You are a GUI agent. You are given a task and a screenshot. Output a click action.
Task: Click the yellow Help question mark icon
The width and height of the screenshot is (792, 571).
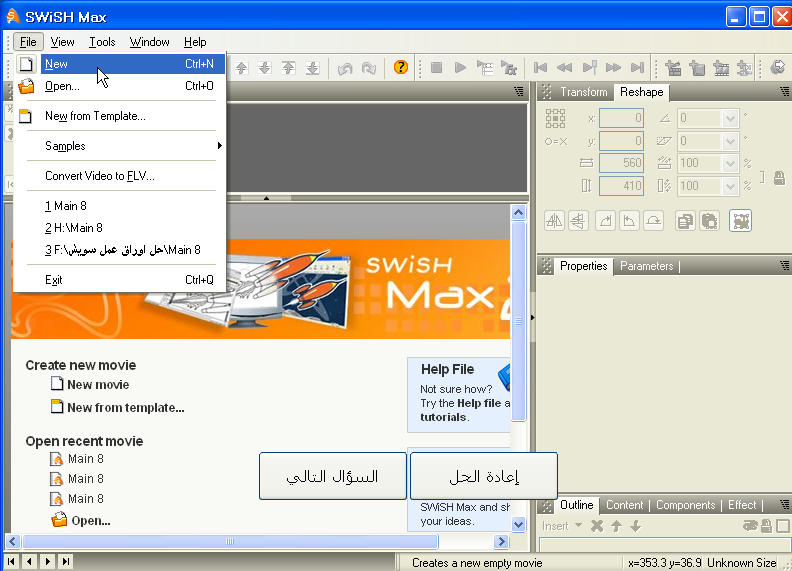[401, 68]
